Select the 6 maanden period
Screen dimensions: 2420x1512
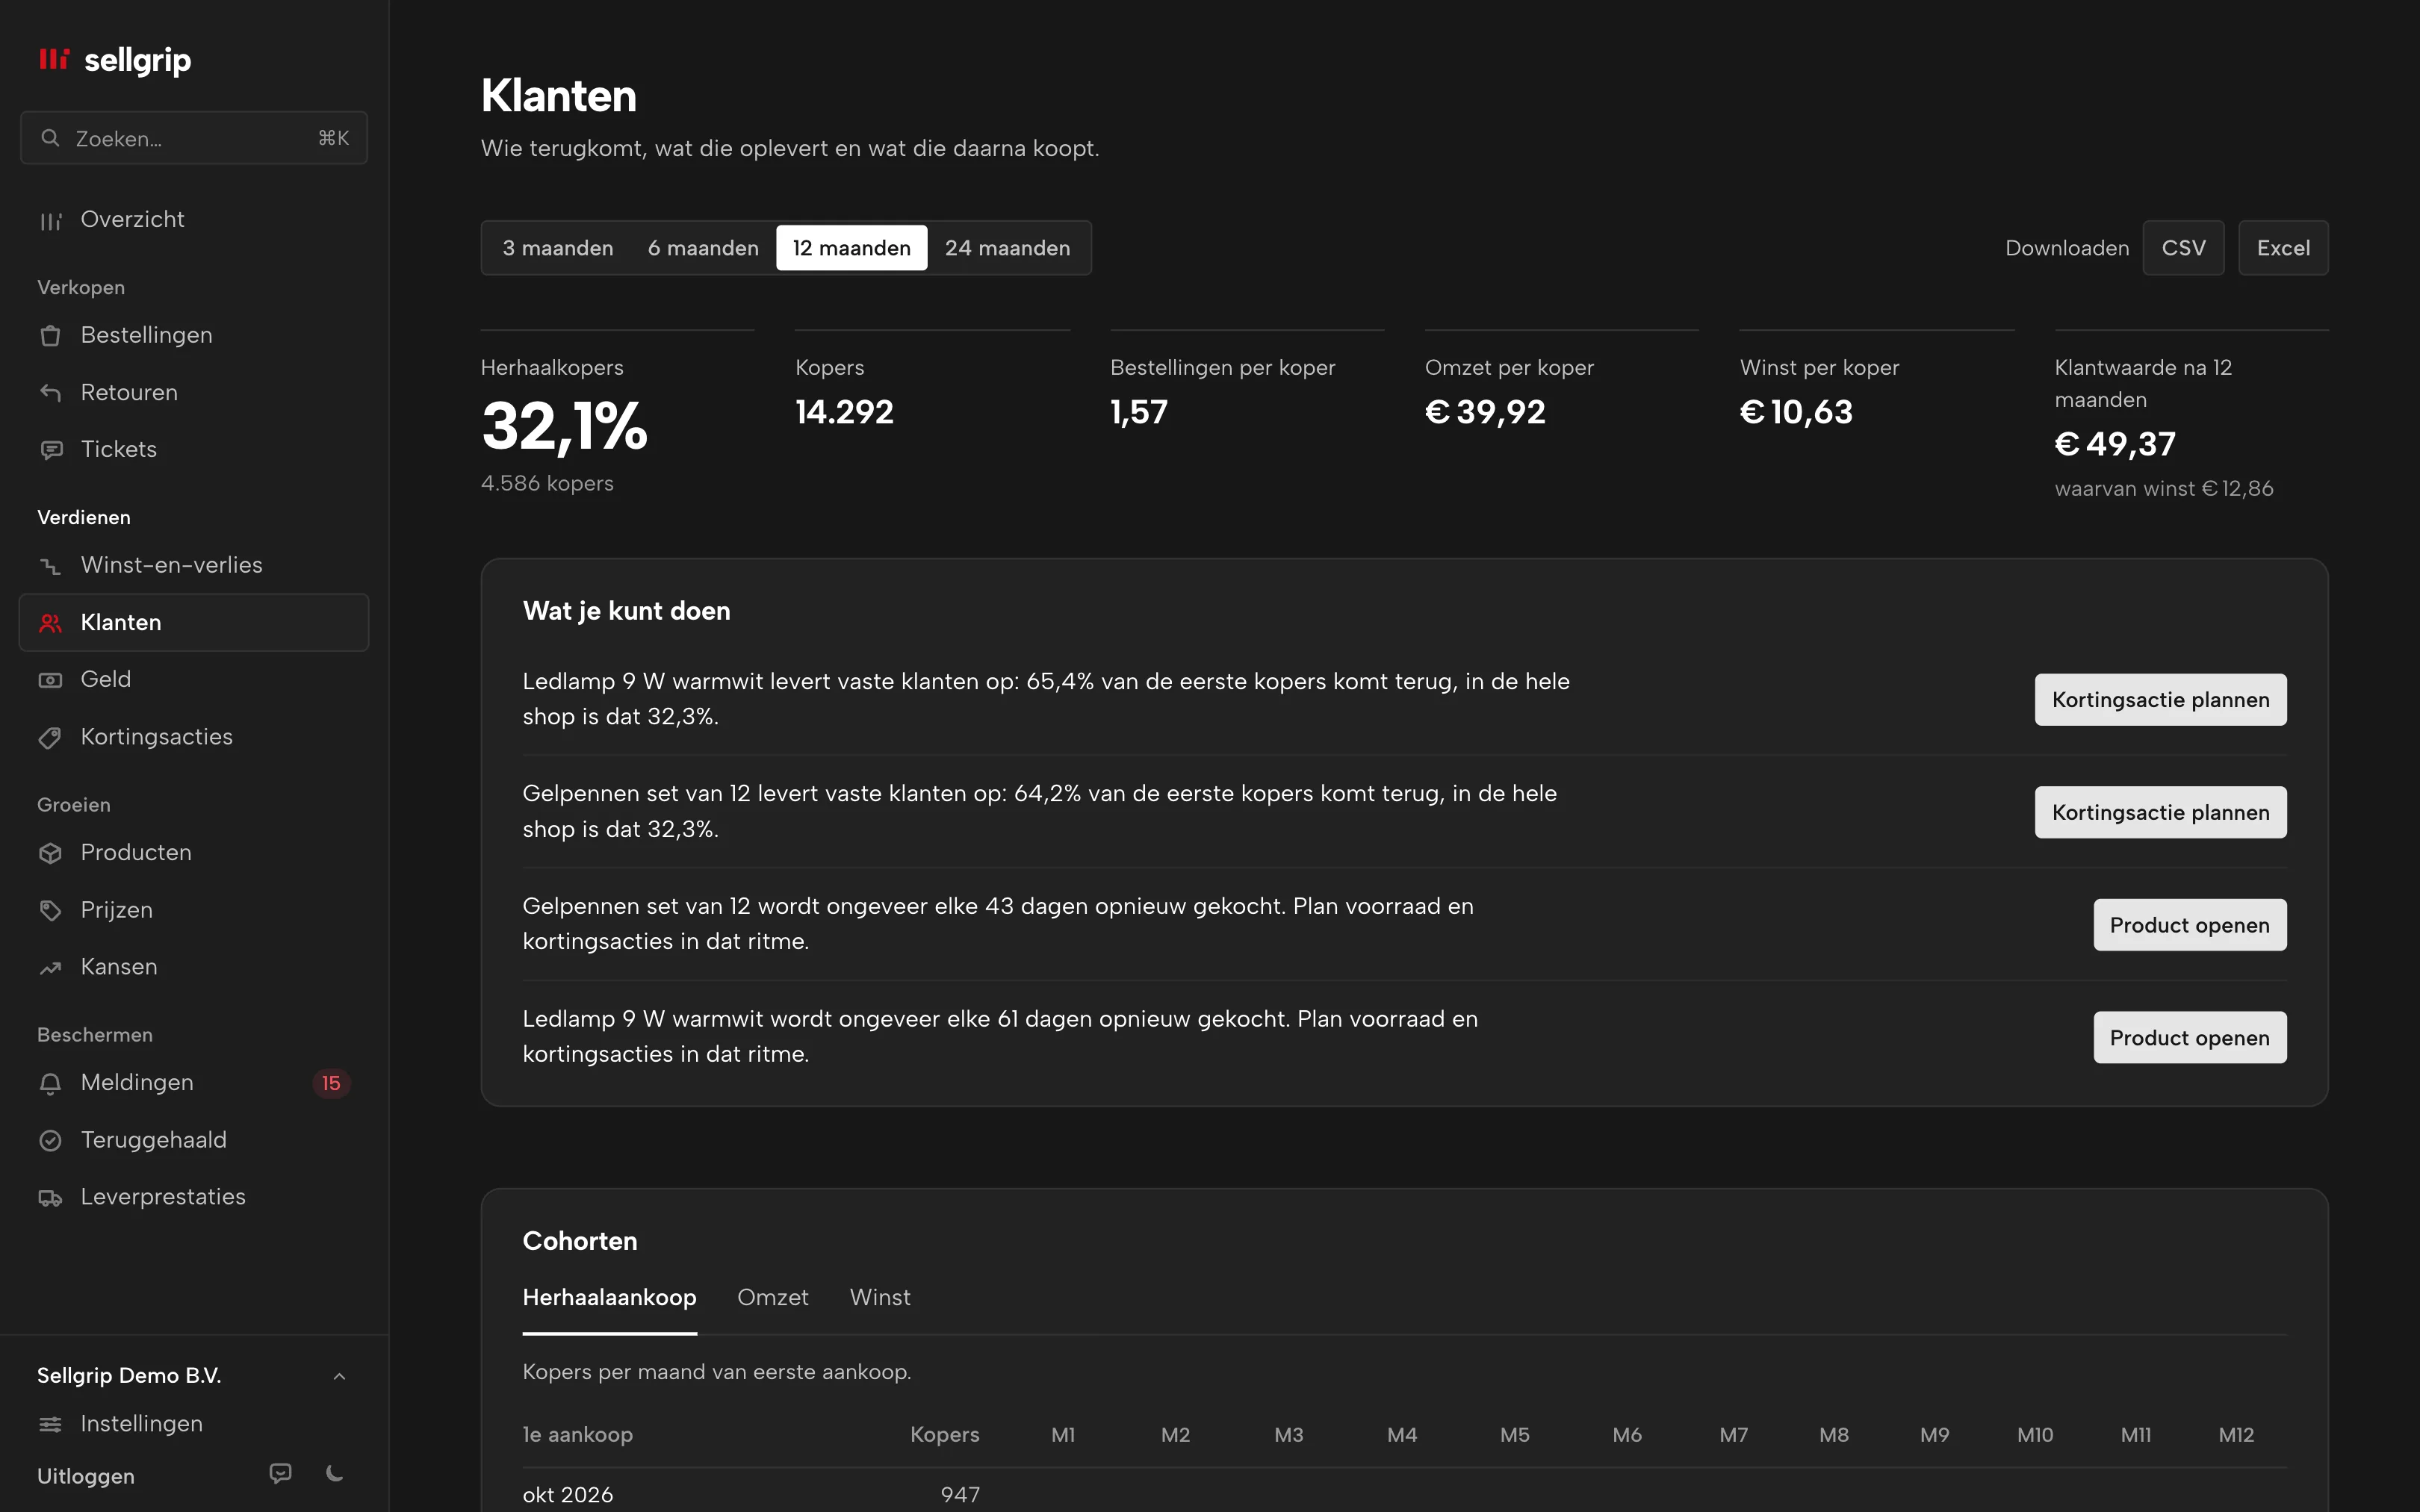(x=703, y=248)
